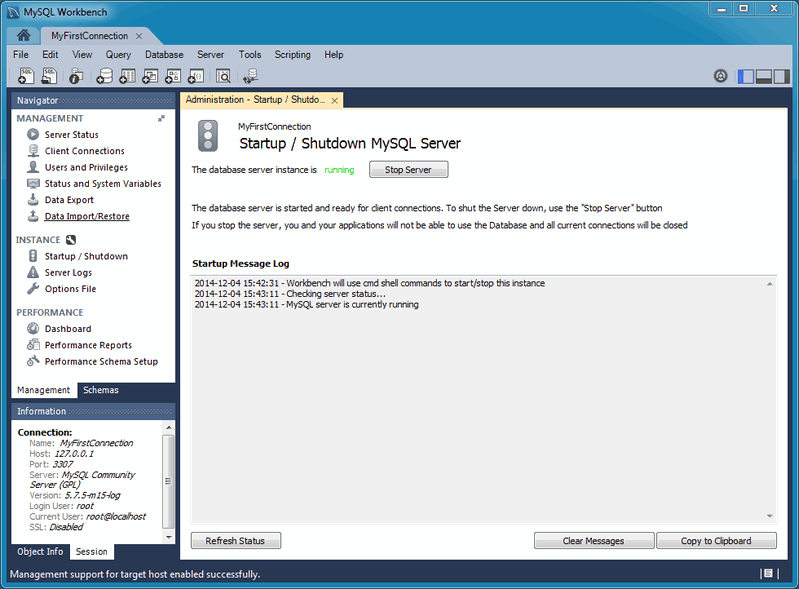
Task: Open the home screen tab icon
Action: (23, 35)
